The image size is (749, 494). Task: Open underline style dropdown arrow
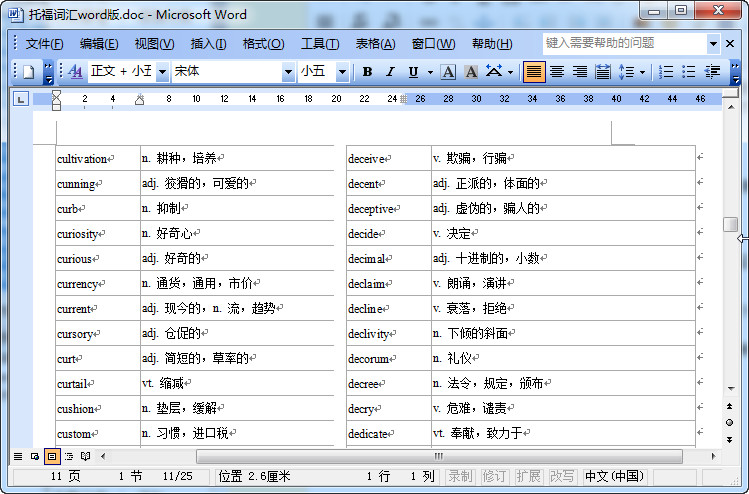coord(430,73)
